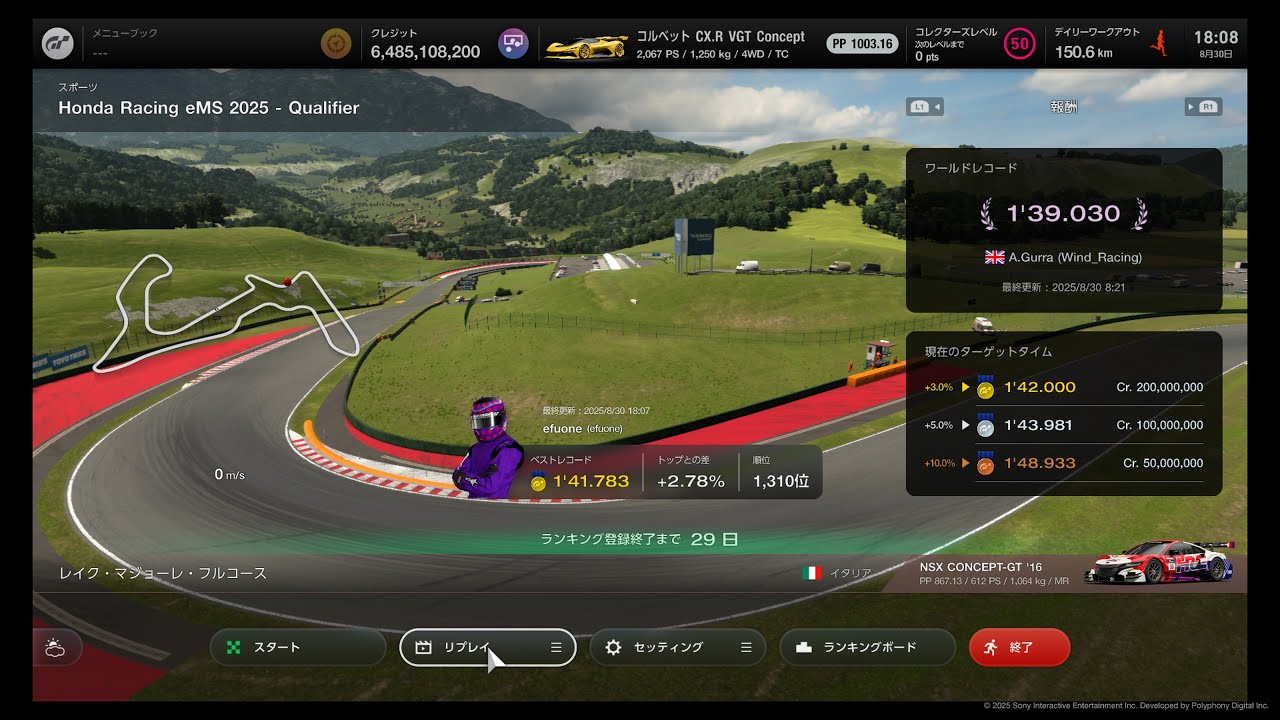Click the Cr. 50,000,000 reward amount

point(1163,463)
